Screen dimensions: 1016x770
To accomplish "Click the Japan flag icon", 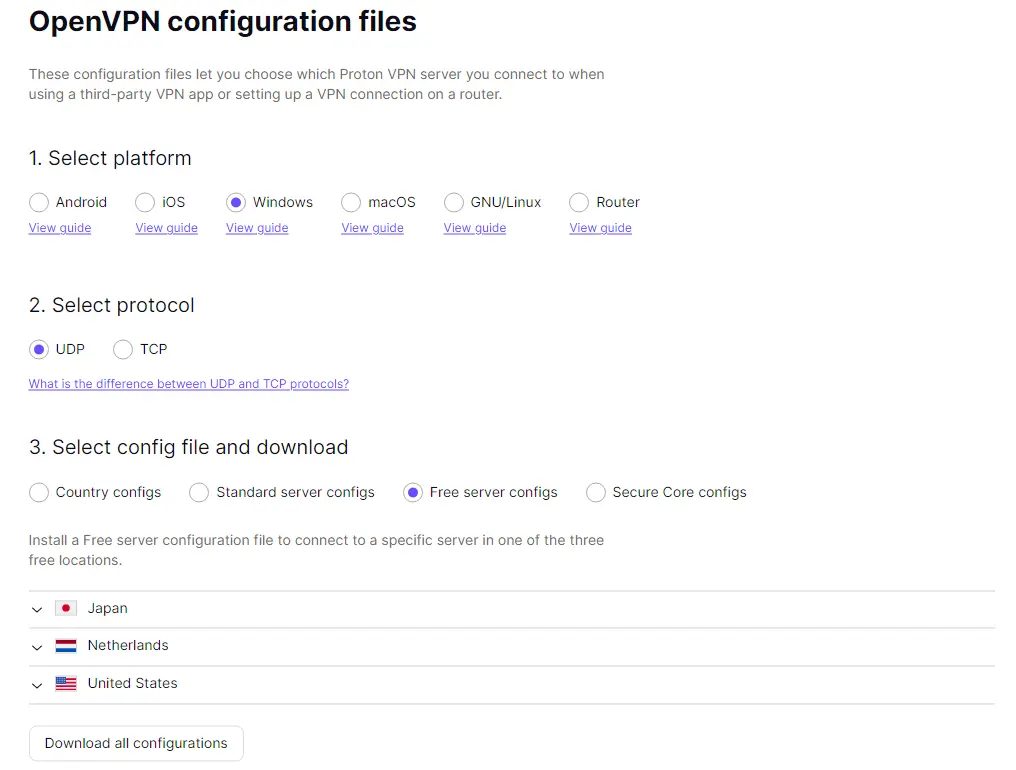I will tap(66, 608).
